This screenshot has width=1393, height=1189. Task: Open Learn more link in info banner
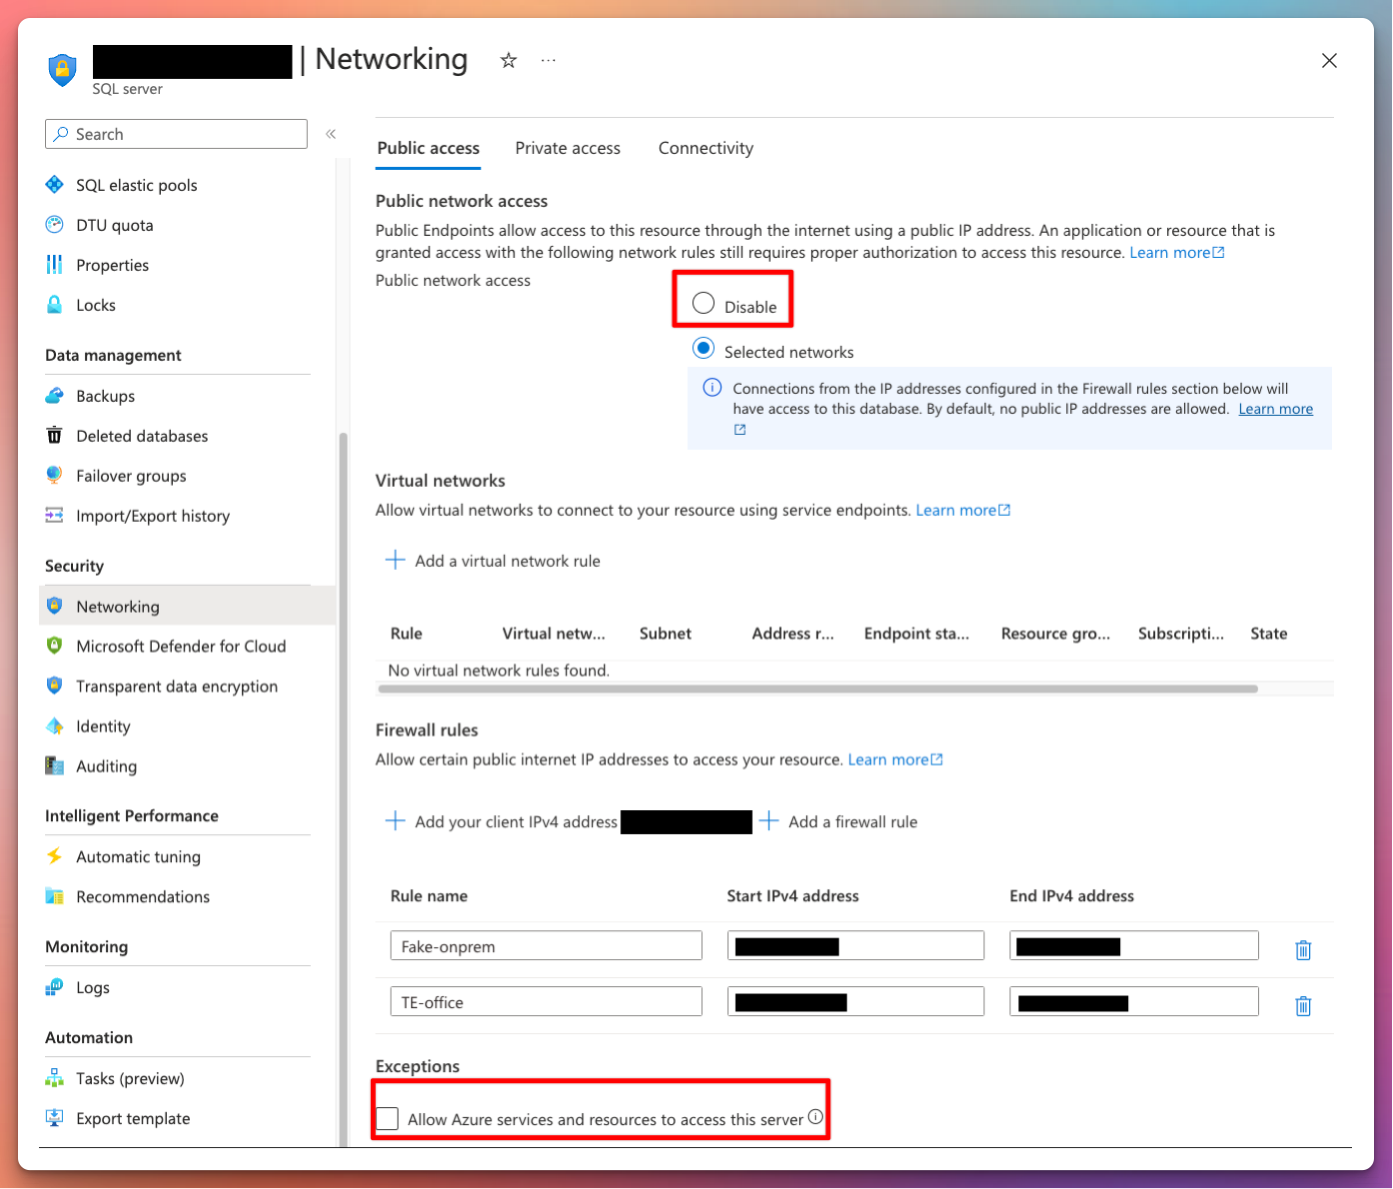[x=1276, y=409]
